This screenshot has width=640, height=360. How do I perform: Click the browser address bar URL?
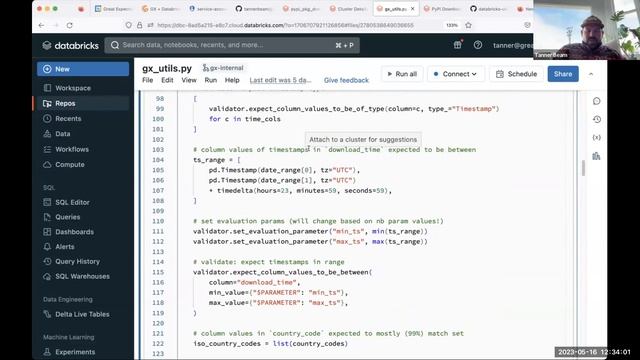pos(285,25)
